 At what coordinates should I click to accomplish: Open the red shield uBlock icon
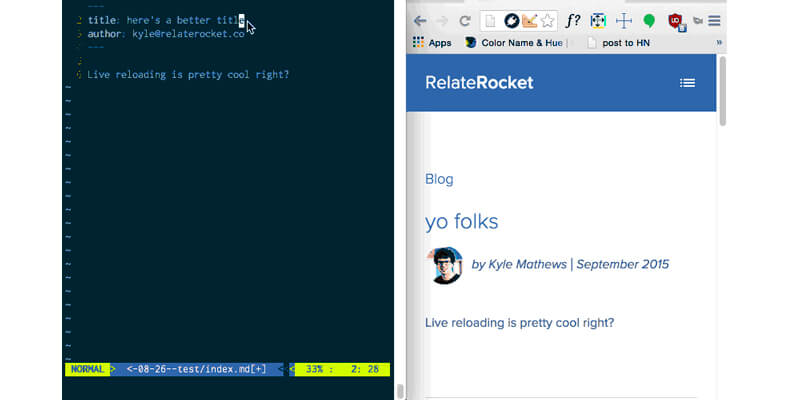(x=677, y=22)
